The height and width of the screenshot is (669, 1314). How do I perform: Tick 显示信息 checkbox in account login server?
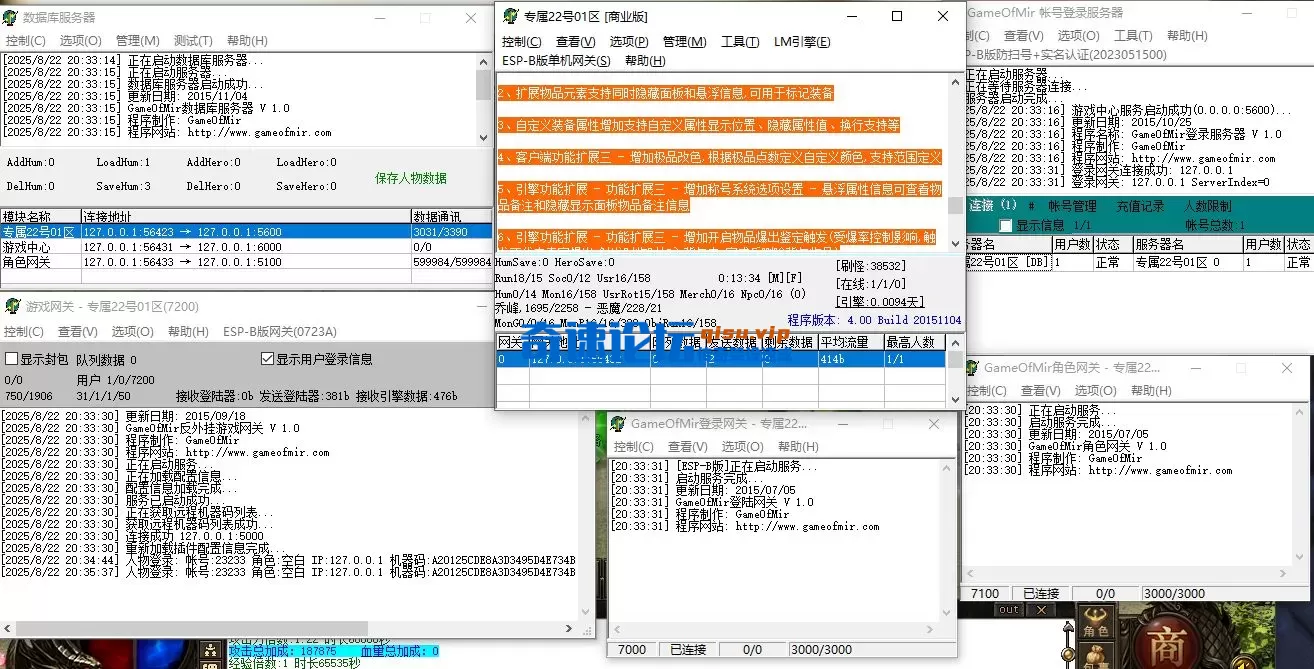(1006, 226)
